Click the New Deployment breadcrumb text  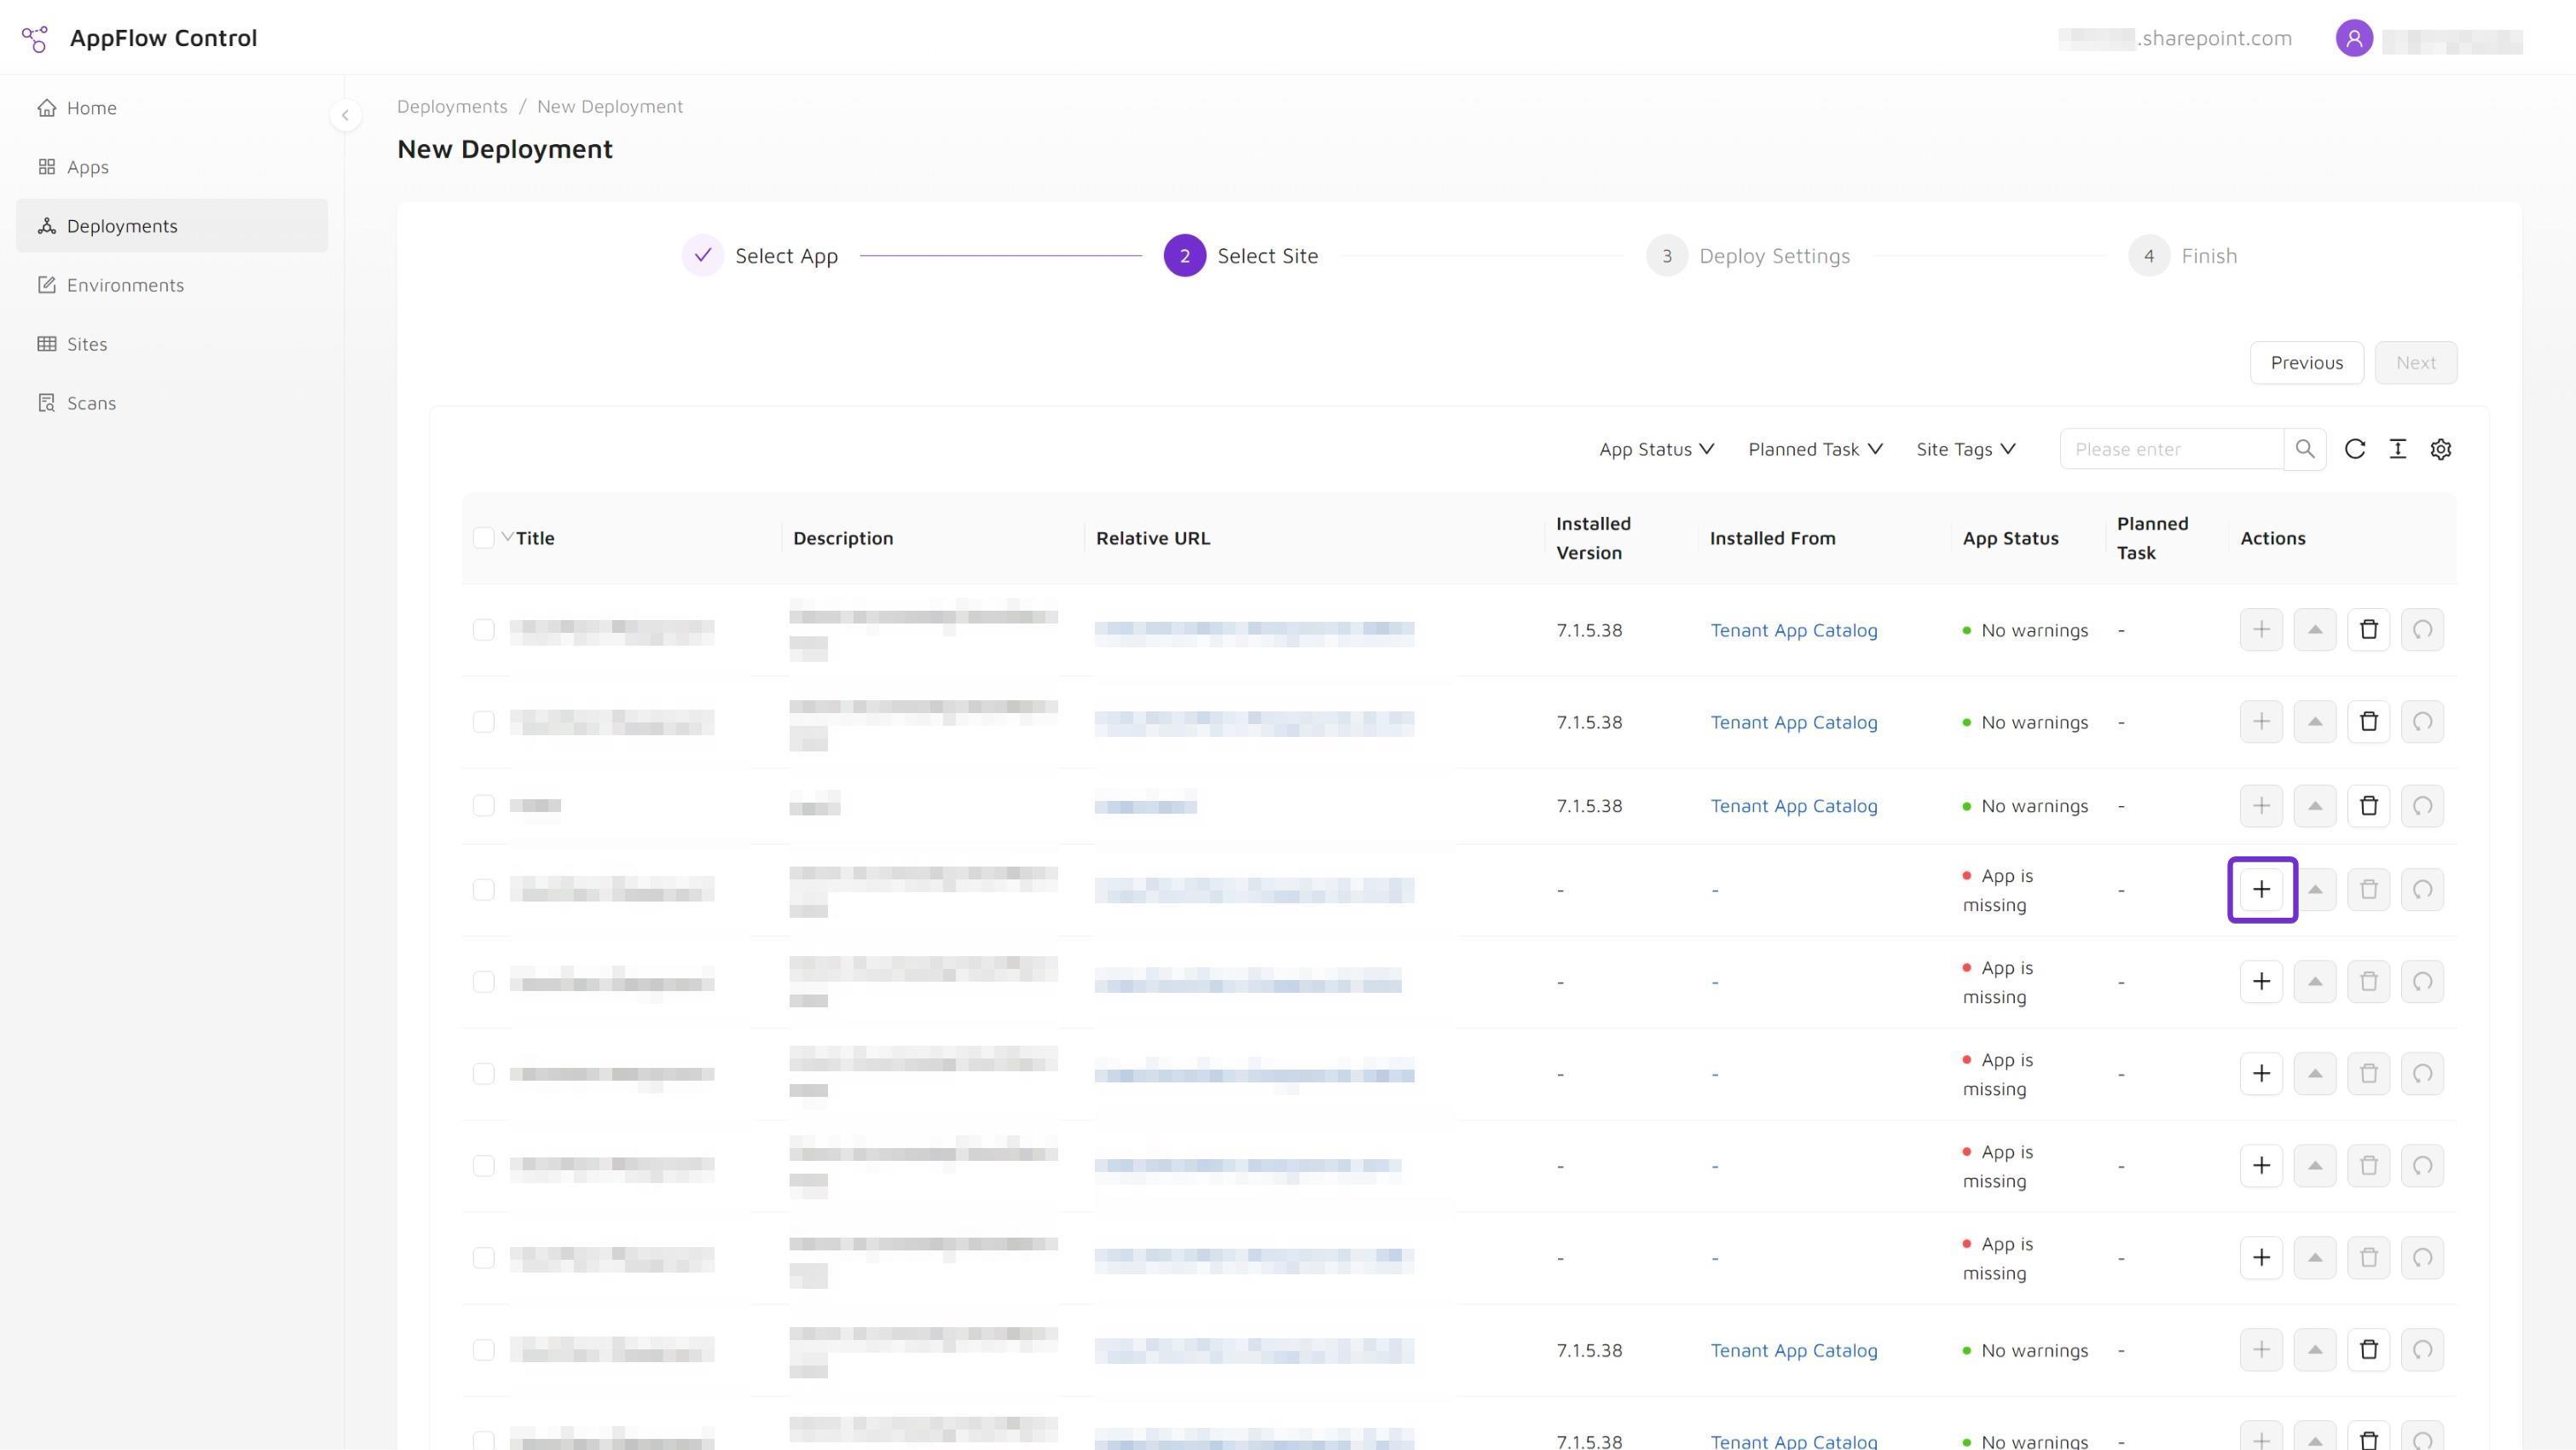click(x=610, y=107)
